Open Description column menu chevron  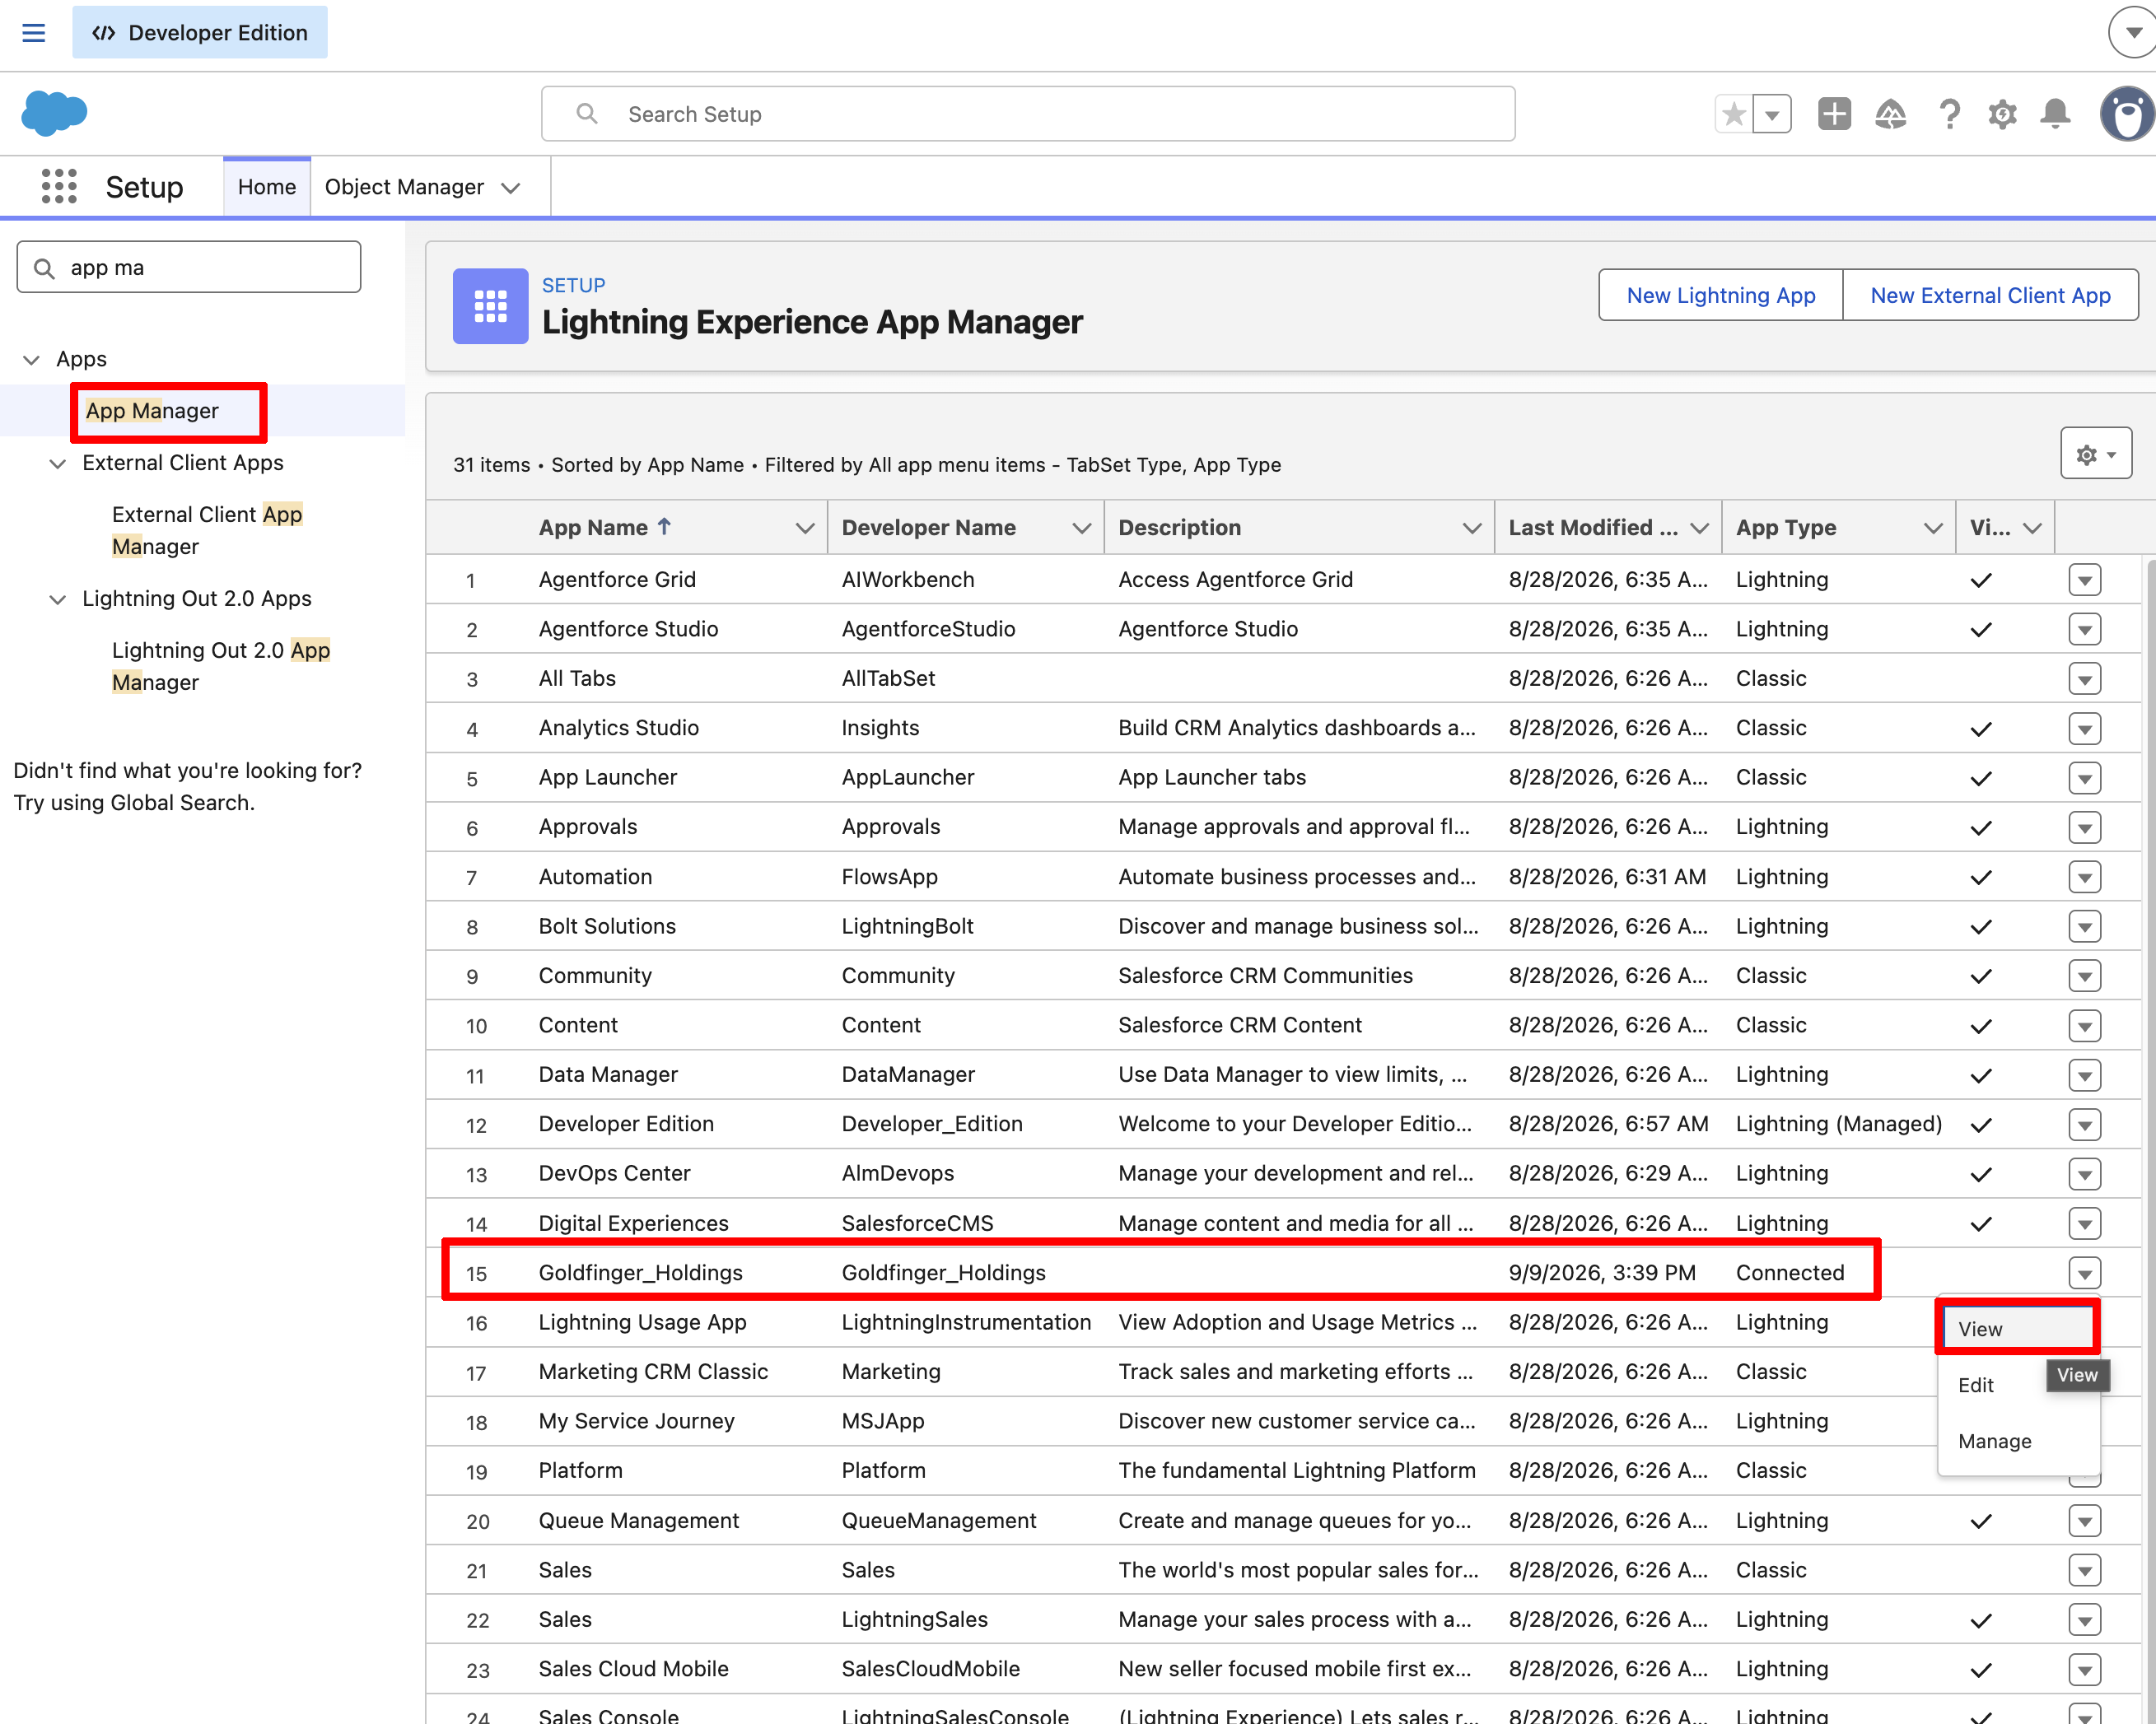pyautogui.click(x=1471, y=528)
